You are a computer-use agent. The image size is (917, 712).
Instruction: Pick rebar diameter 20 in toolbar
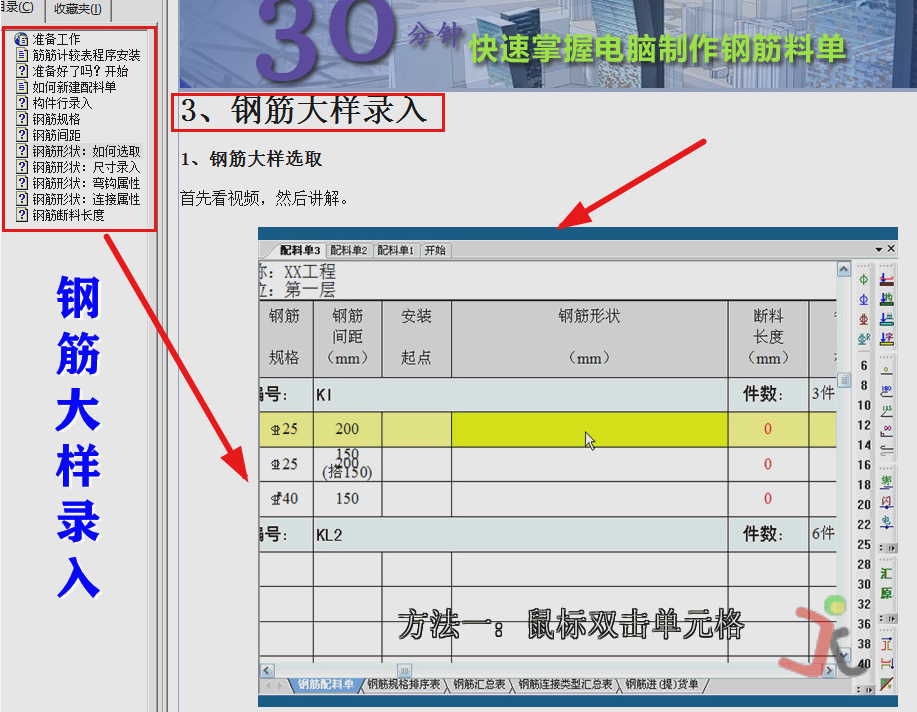point(864,505)
